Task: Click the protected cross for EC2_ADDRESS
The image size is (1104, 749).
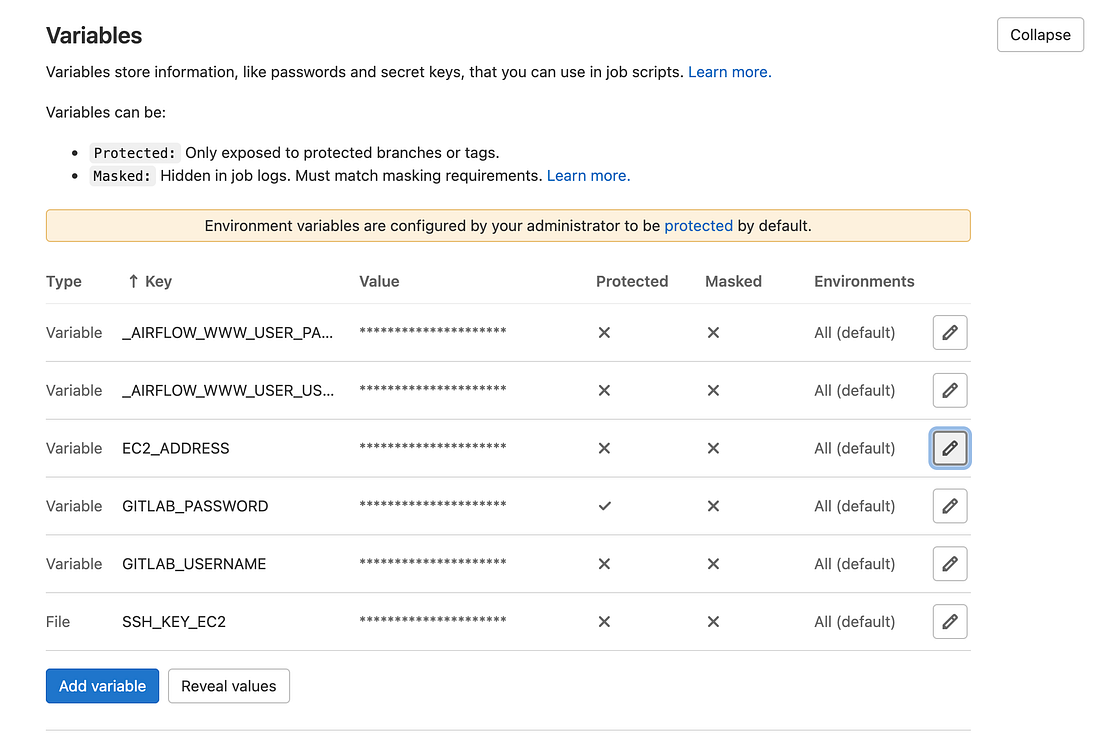Action: [604, 448]
